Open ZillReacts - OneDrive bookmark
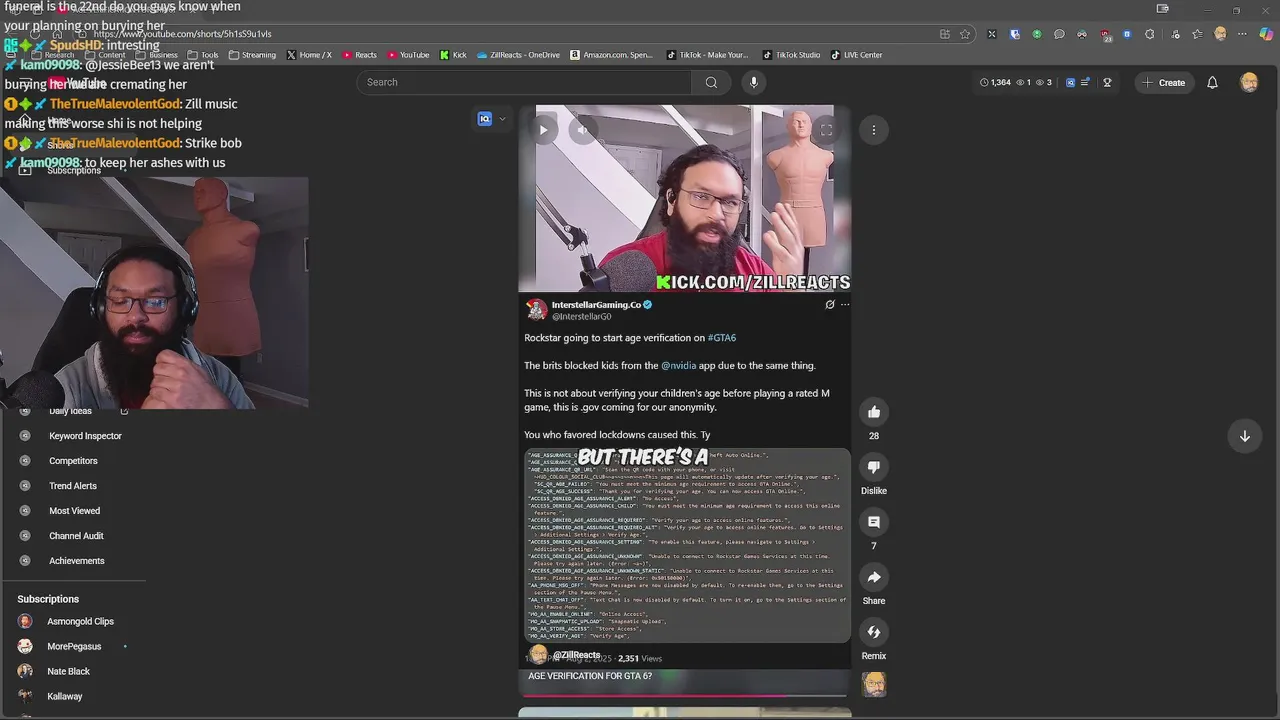The height and width of the screenshot is (720, 1280). [518, 55]
